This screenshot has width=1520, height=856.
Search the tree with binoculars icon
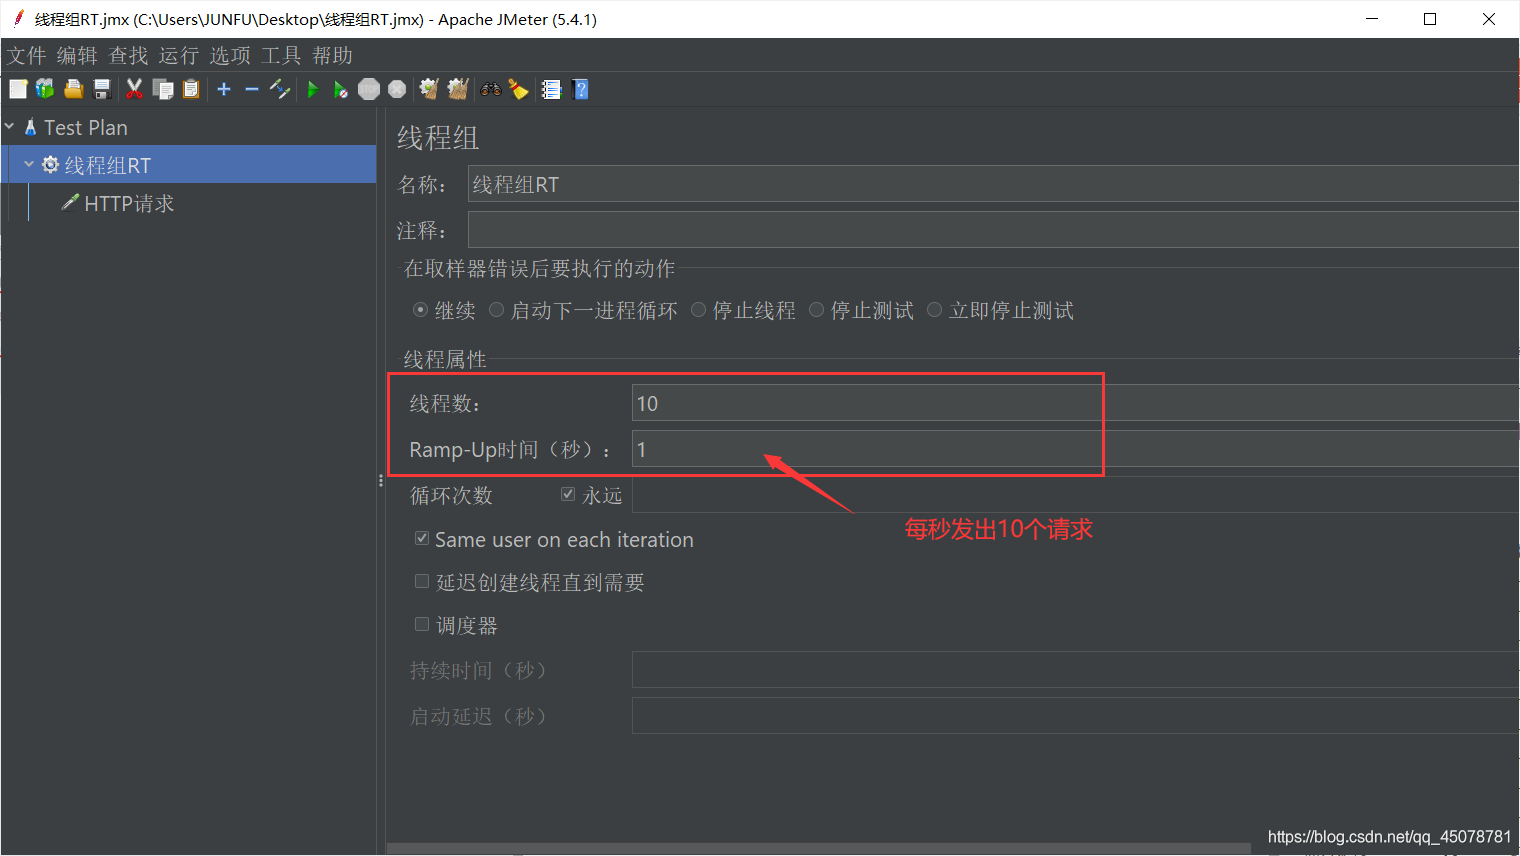tap(491, 89)
